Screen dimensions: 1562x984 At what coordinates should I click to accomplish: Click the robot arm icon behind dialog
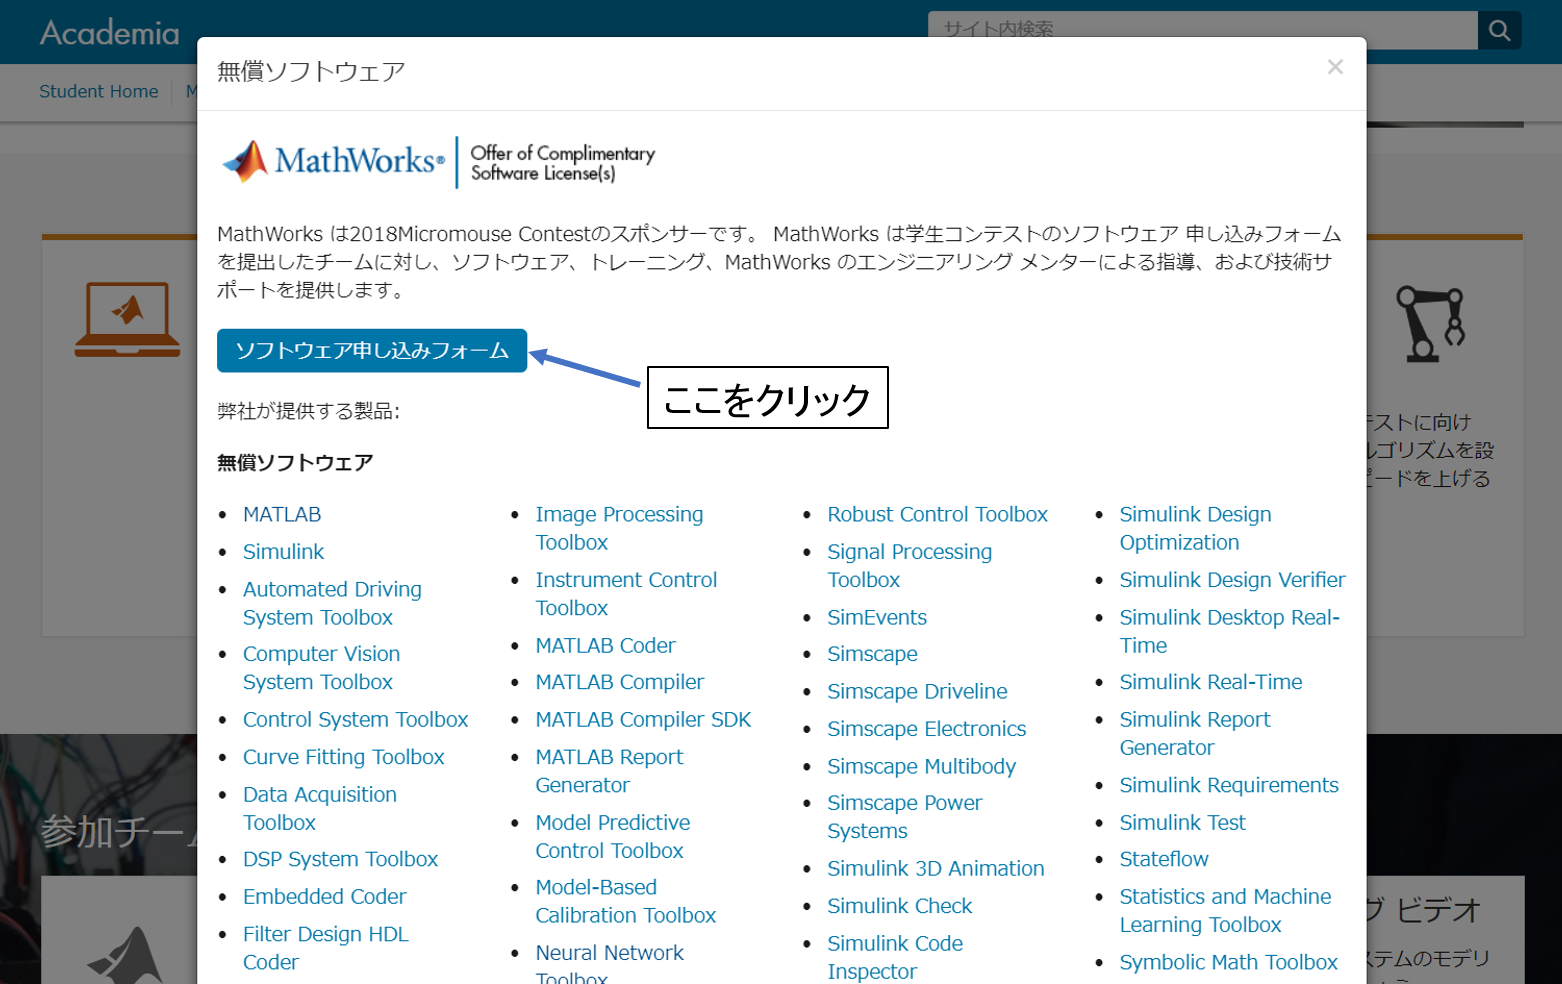click(x=1431, y=324)
